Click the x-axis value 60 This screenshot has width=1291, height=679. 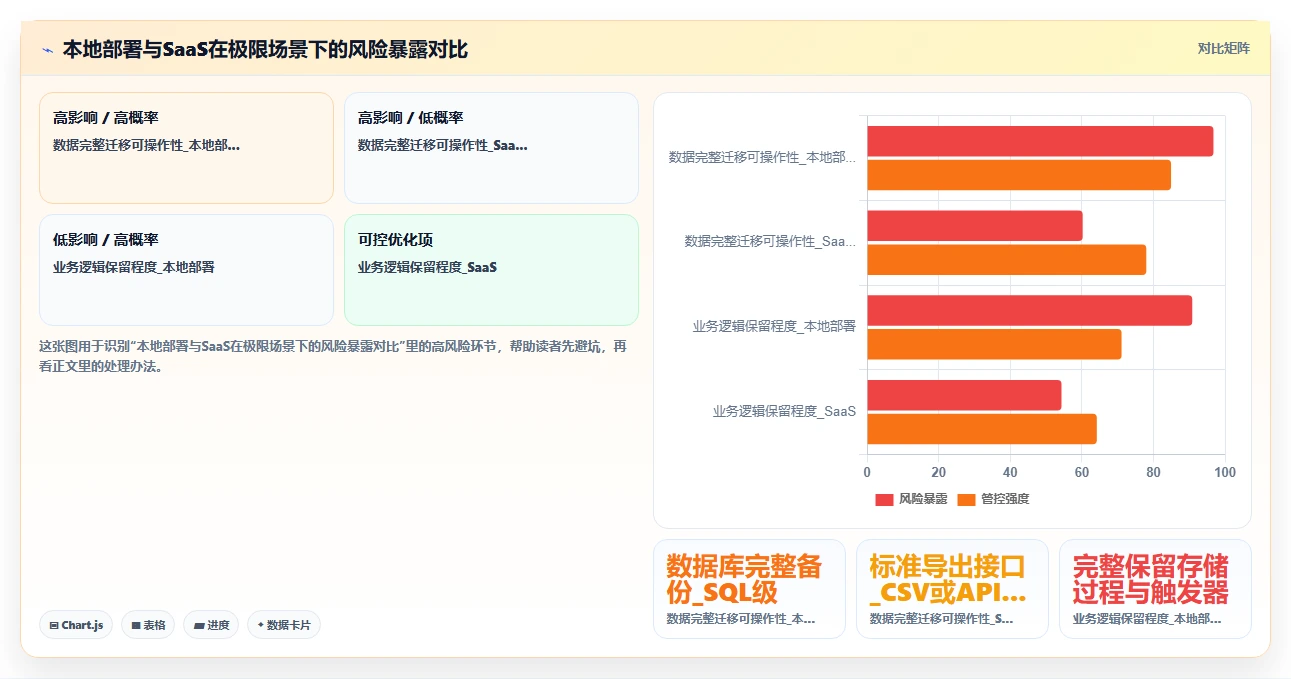click(1082, 472)
